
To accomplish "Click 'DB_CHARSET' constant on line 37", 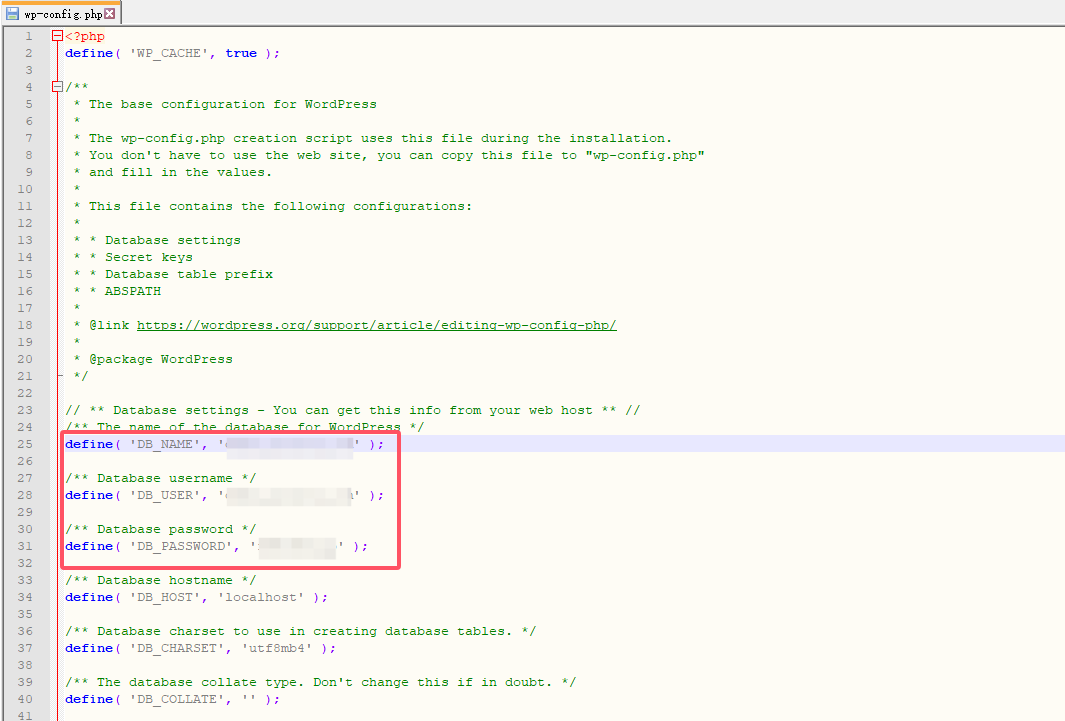I will click(x=177, y=648).
